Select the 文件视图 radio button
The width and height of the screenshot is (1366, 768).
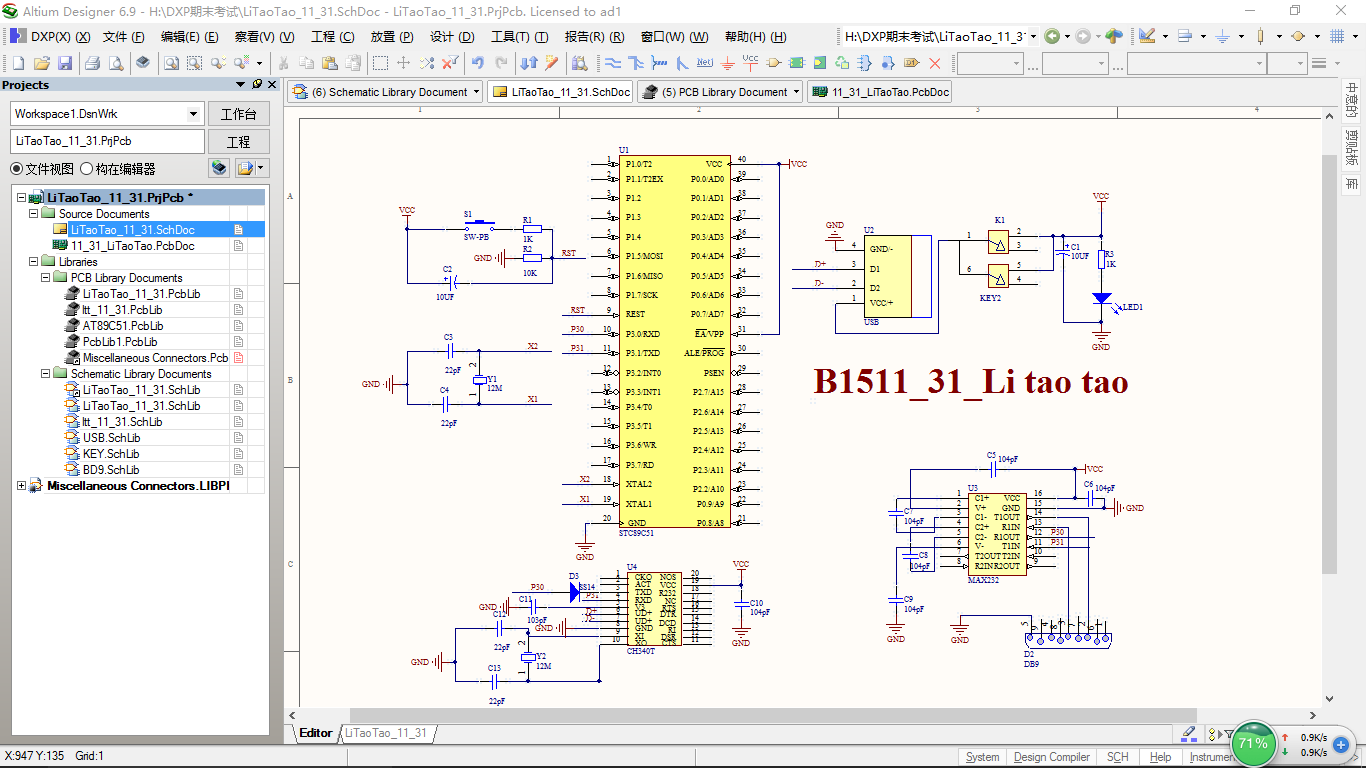17,169
